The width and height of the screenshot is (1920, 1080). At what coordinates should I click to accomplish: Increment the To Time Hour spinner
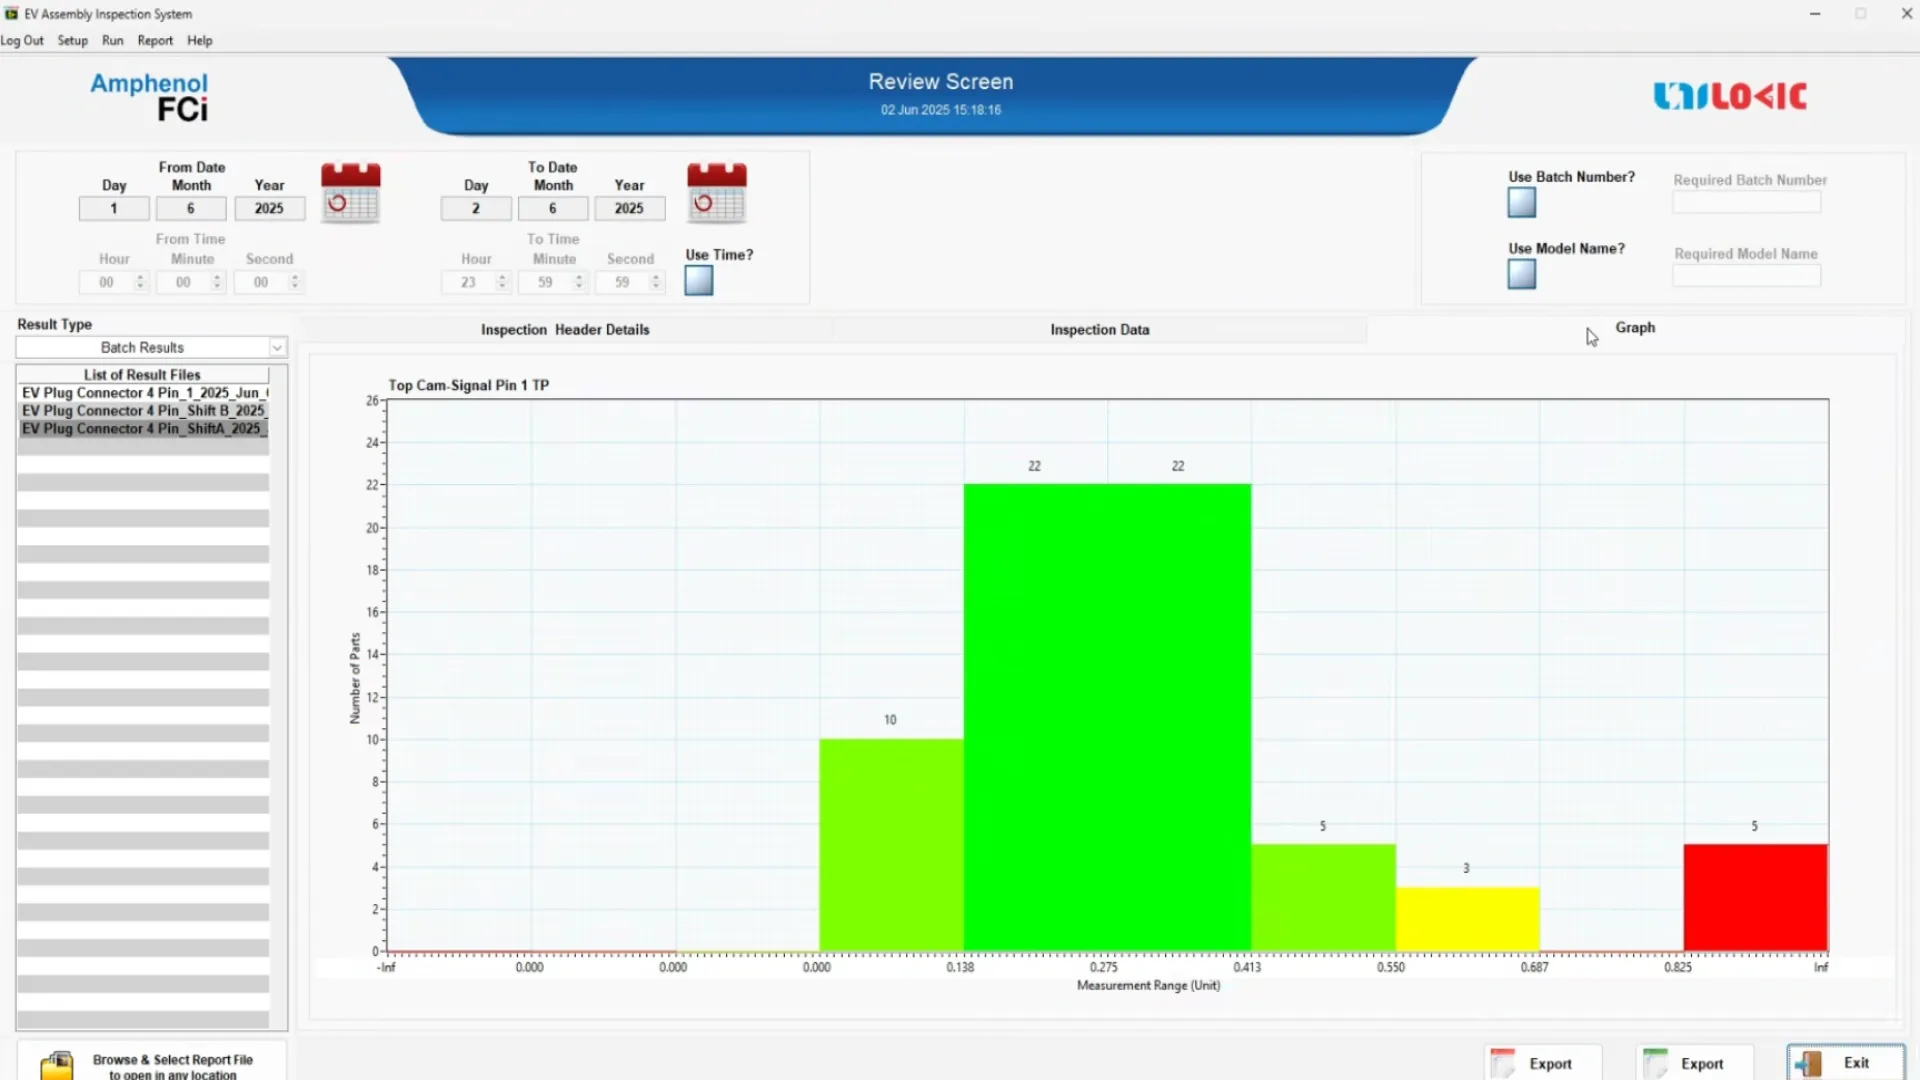click(502, 277)
